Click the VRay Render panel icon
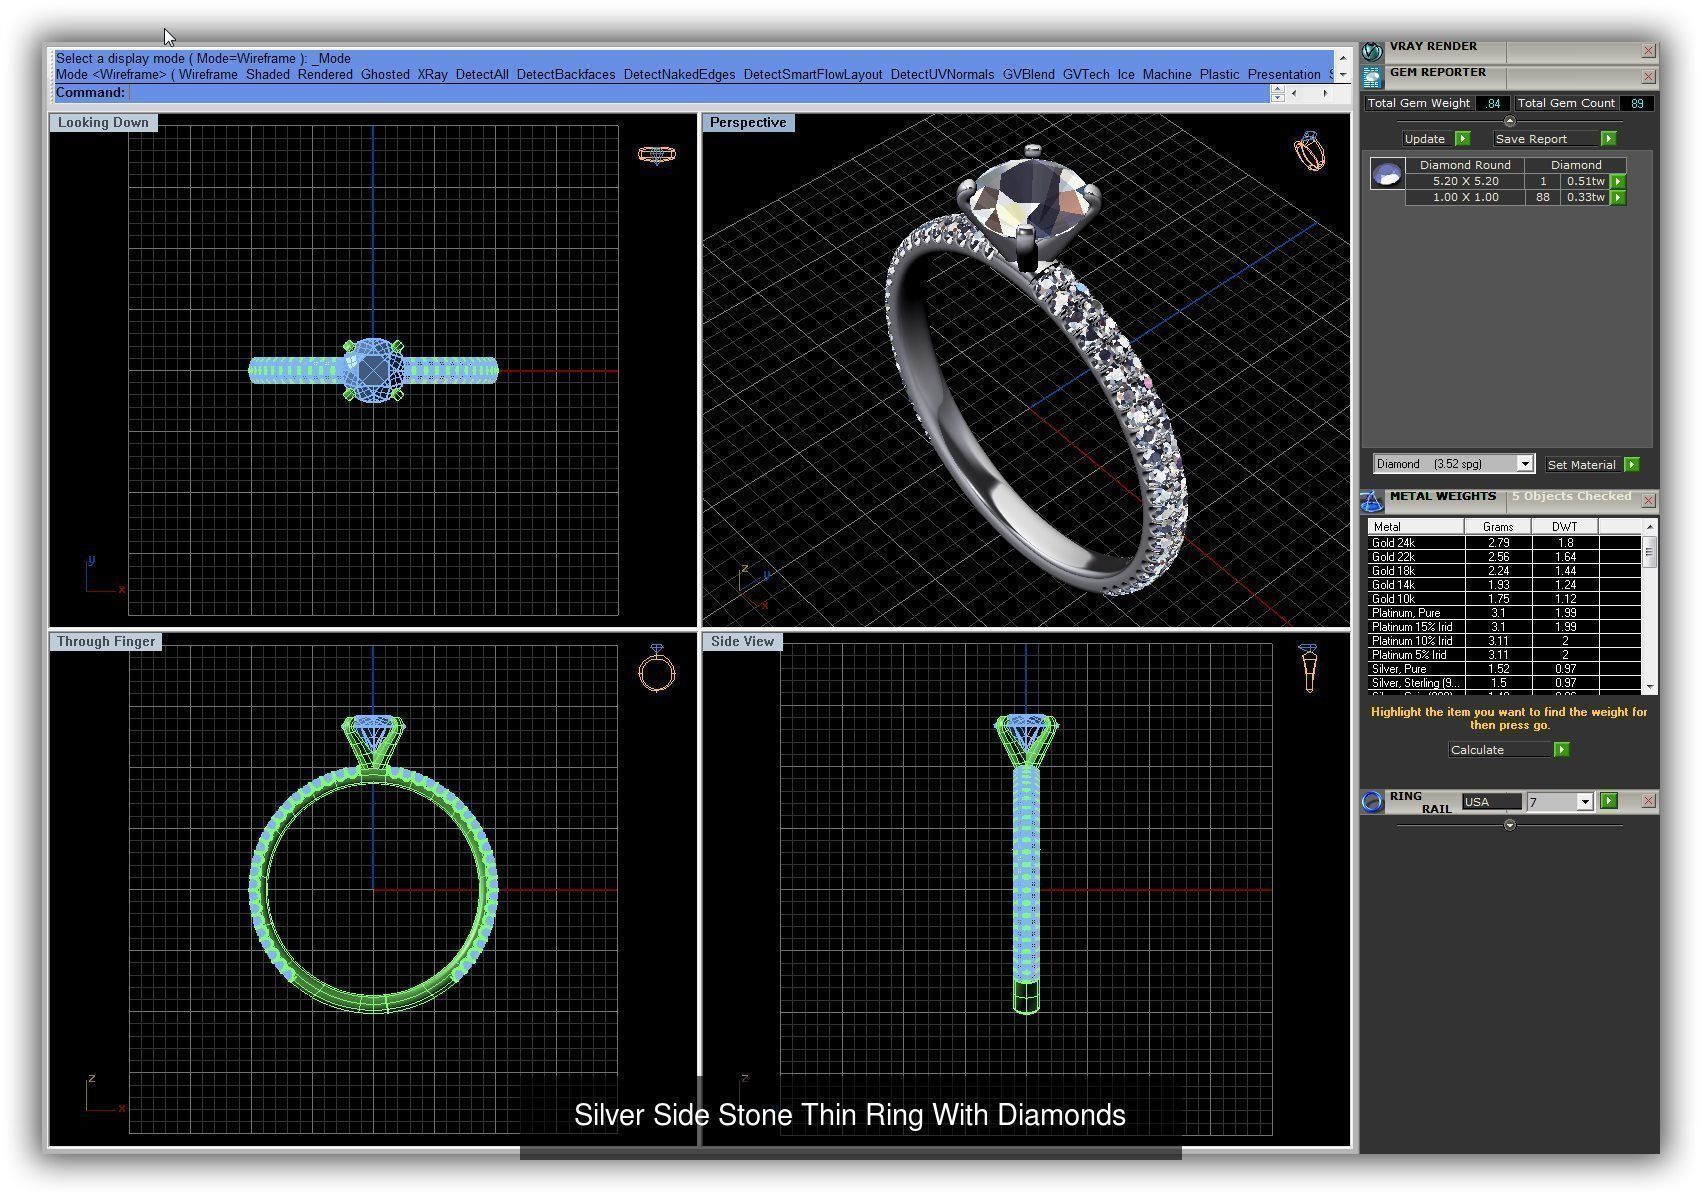This screenshot has width=1702, height=1196. click(1372, 50)
